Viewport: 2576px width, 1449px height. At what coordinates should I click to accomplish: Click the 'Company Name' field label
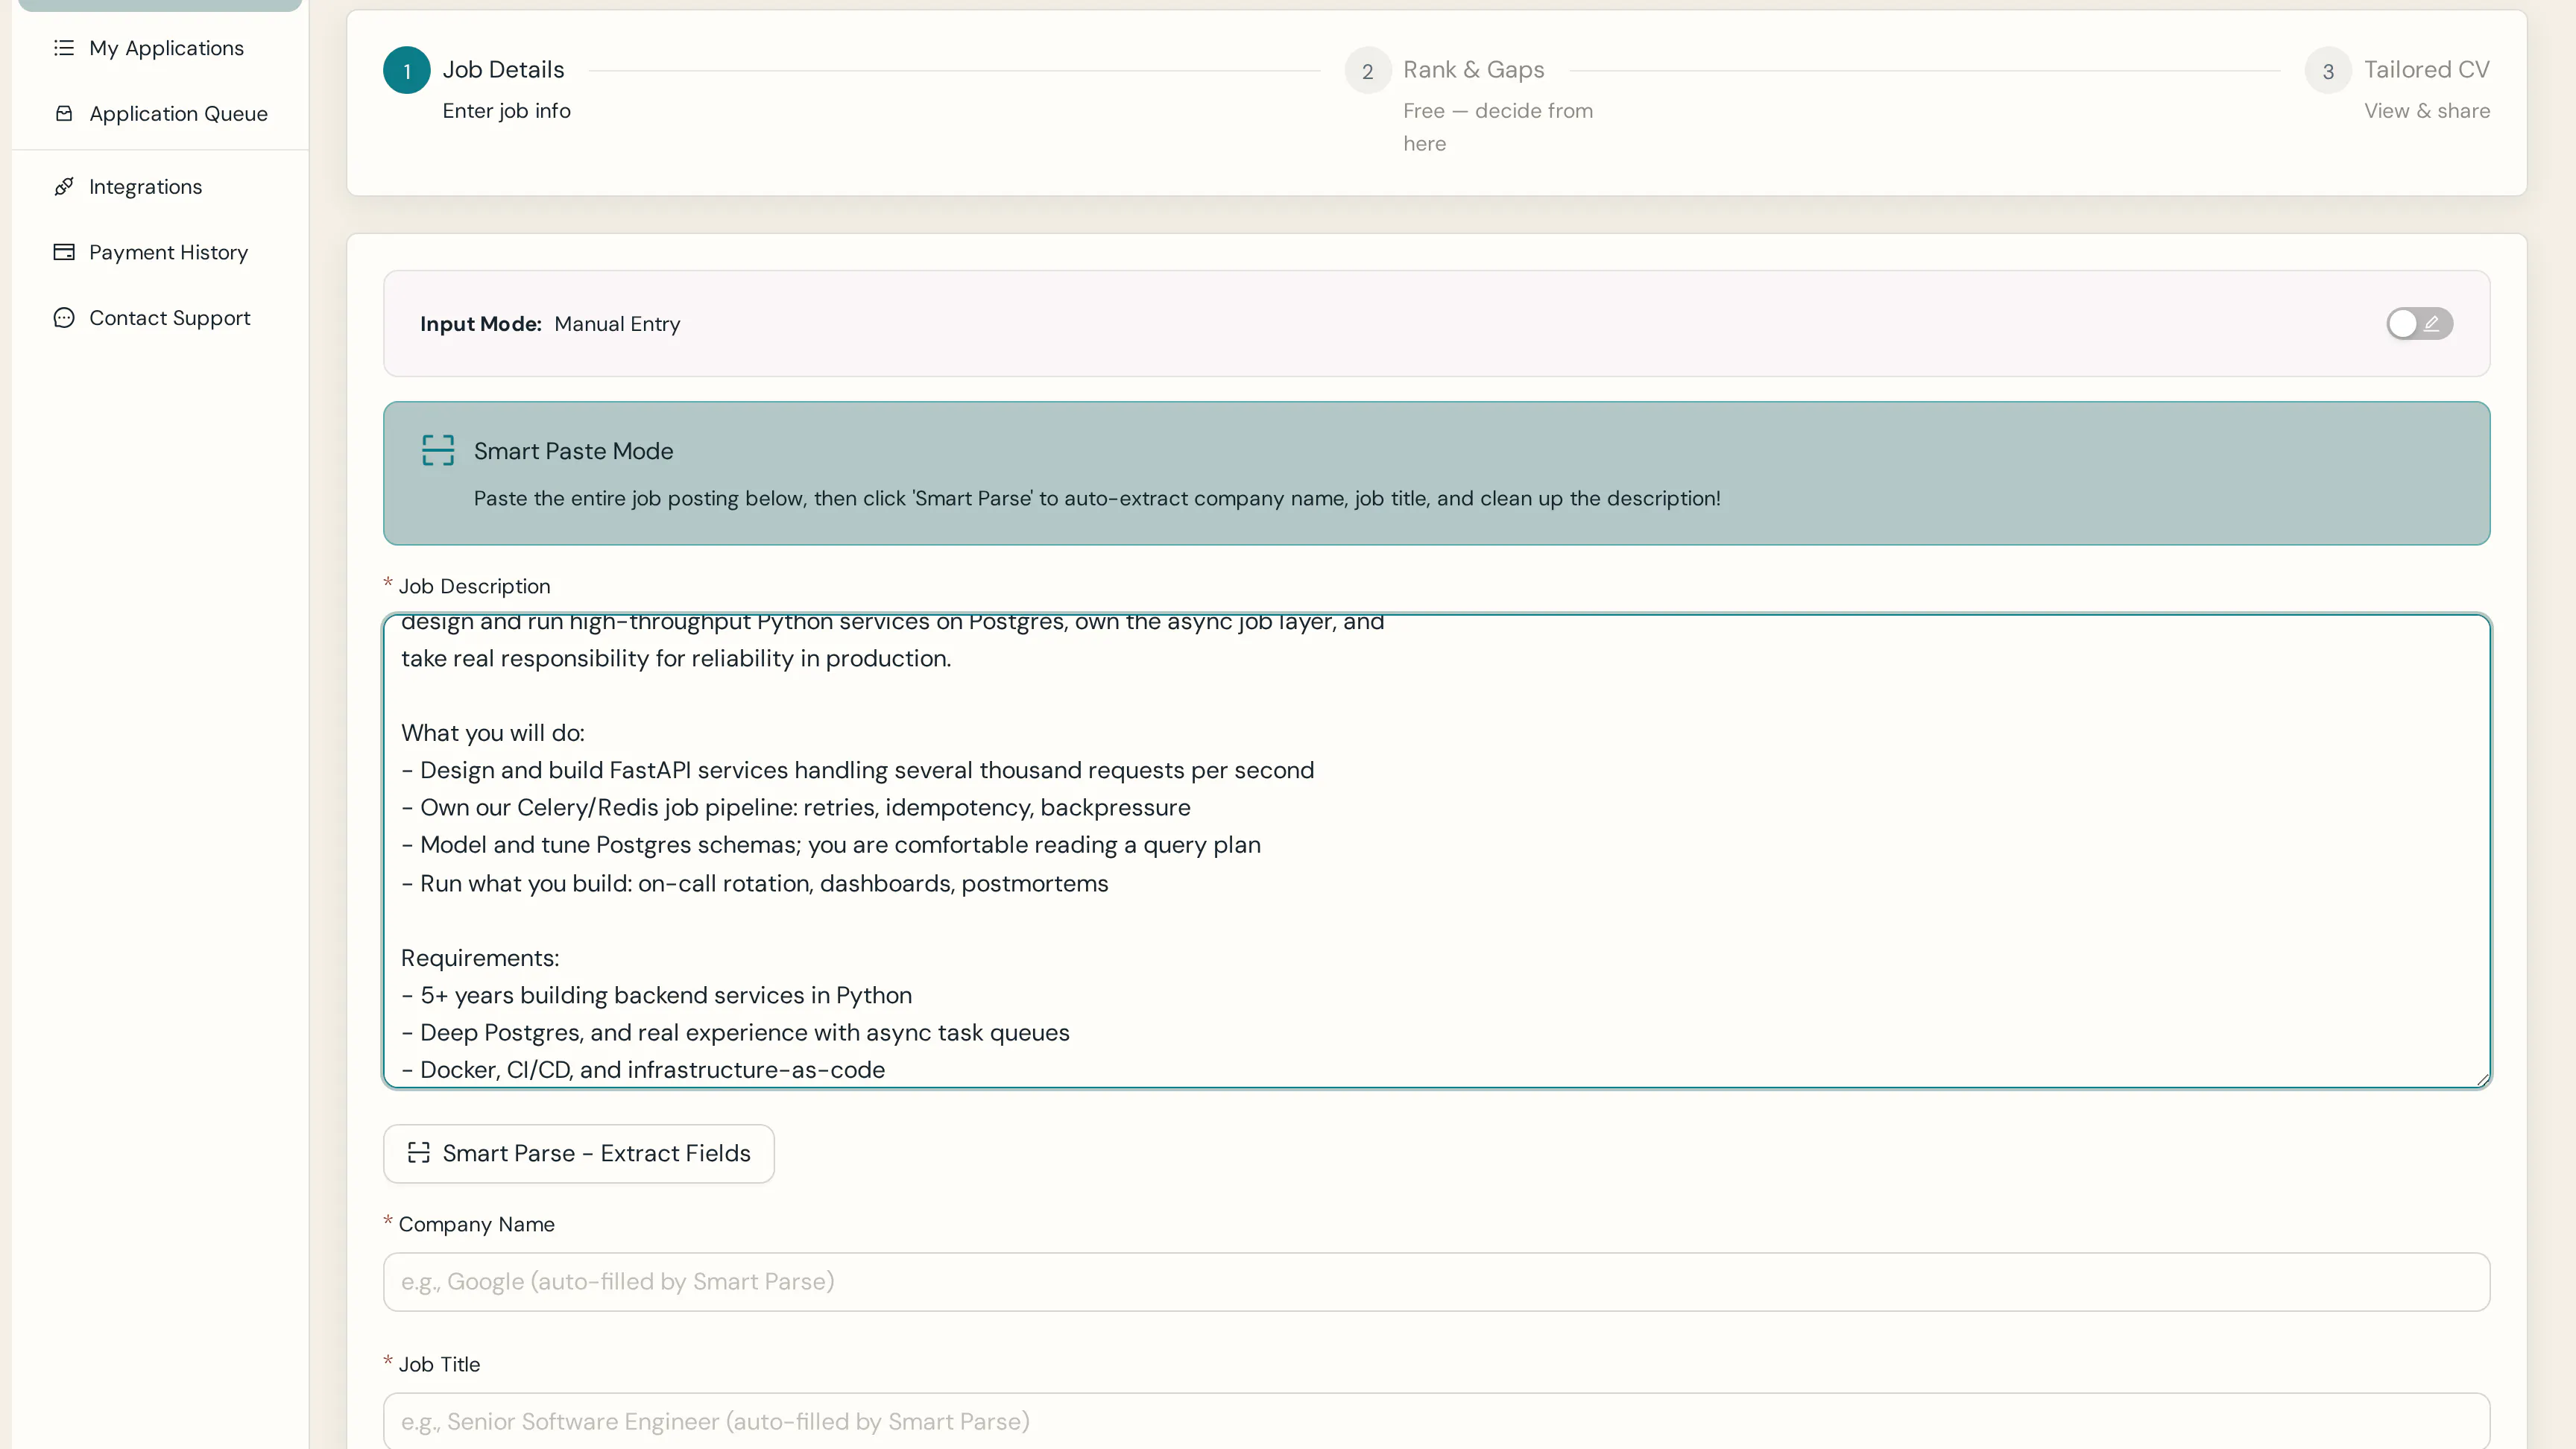click(x=476, y=1224)
